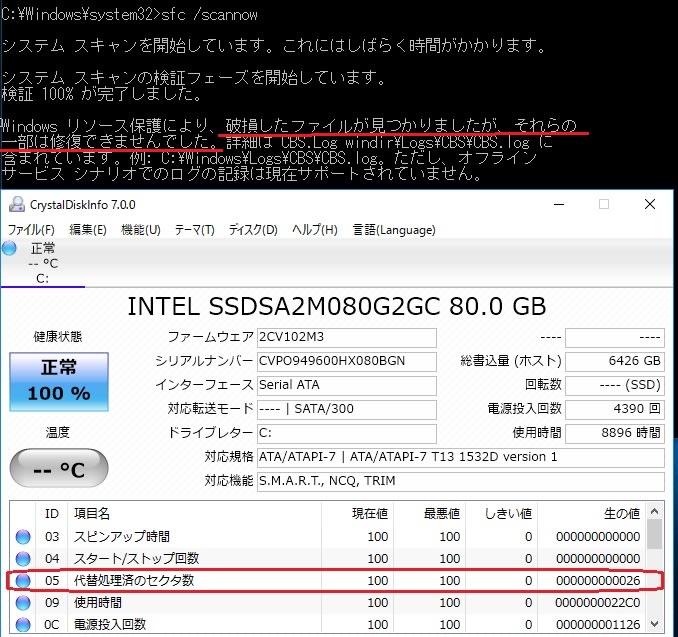Close the CrystalDiskInfo window
Screen dimensions: 678x637
[x=650, y=204]
